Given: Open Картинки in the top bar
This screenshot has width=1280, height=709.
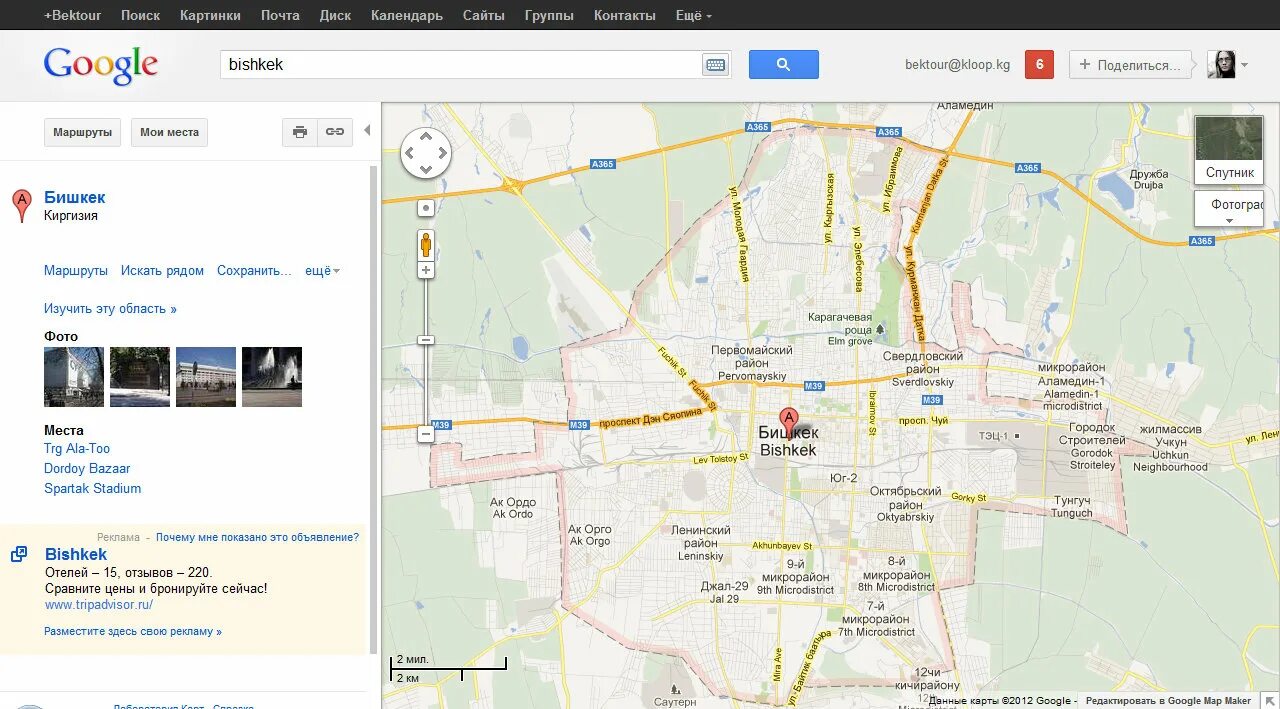Looking at the screenshot, I should click(x=210, y=15).
